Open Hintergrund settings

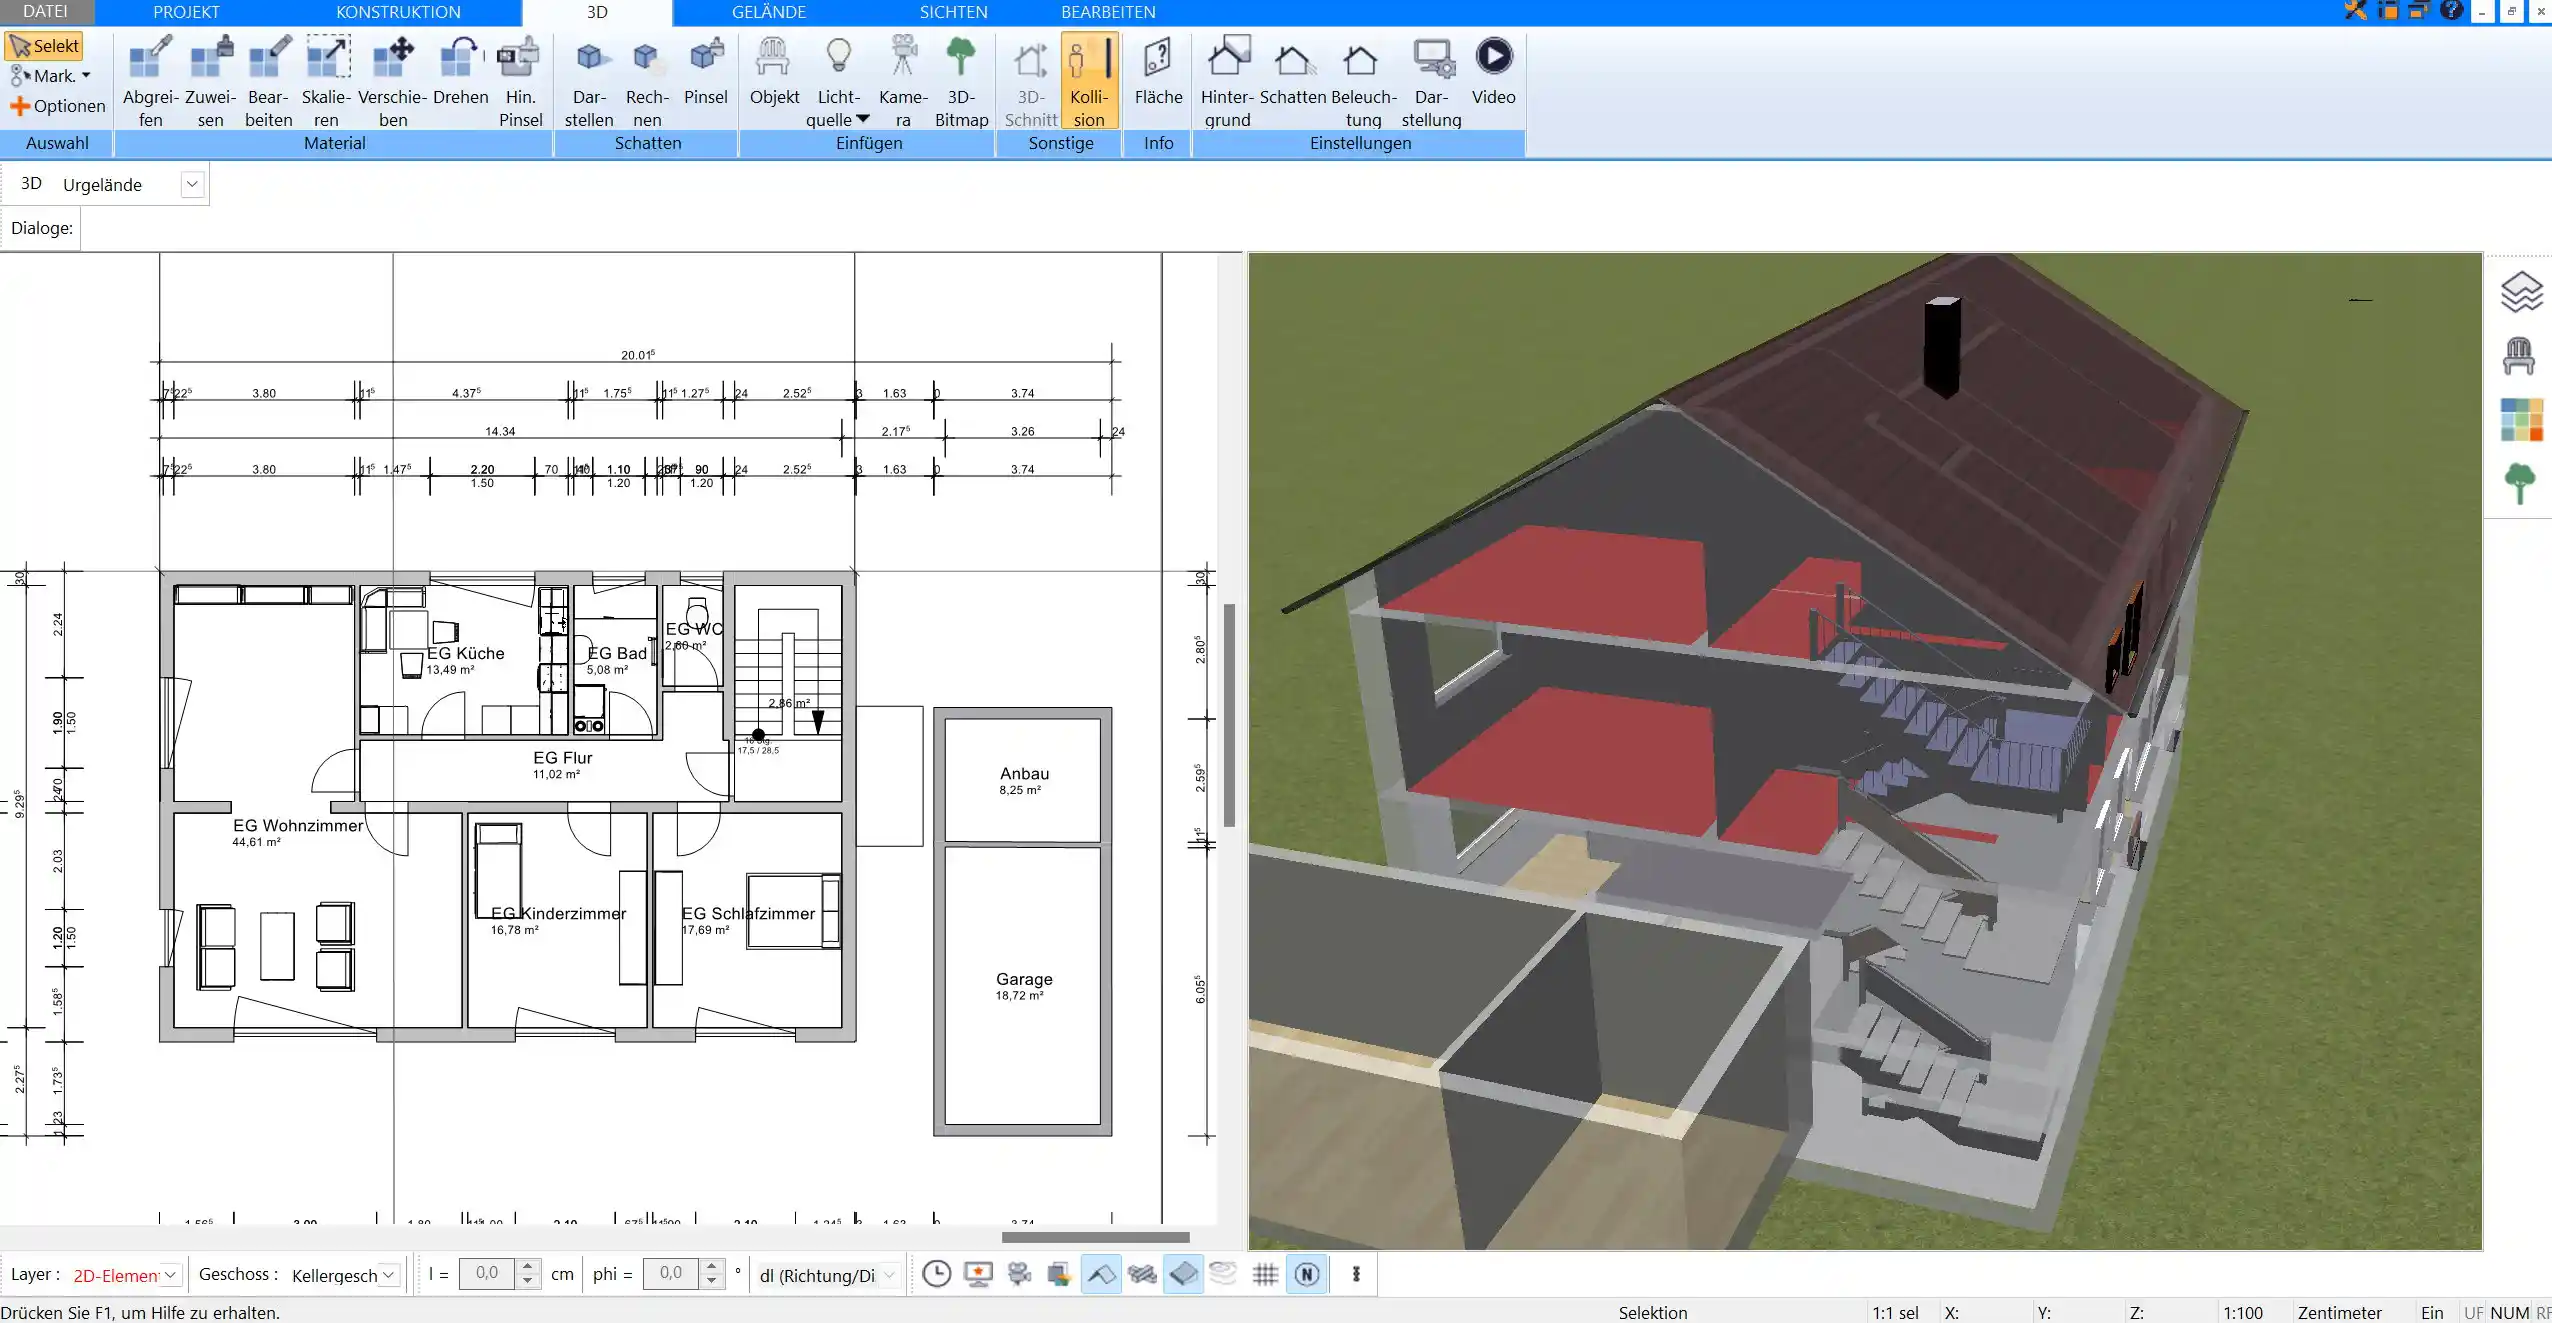(1227, 81)
